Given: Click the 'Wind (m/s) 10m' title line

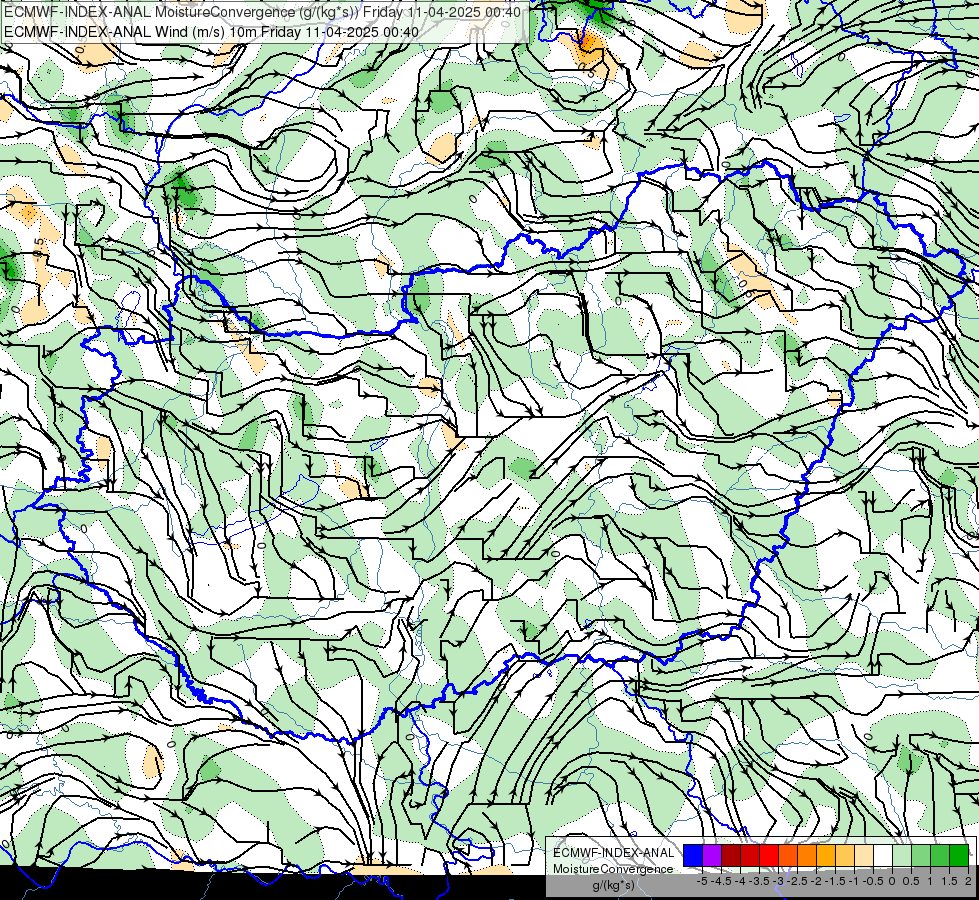Looking at the screenshot, I should [x=211, y=32].
